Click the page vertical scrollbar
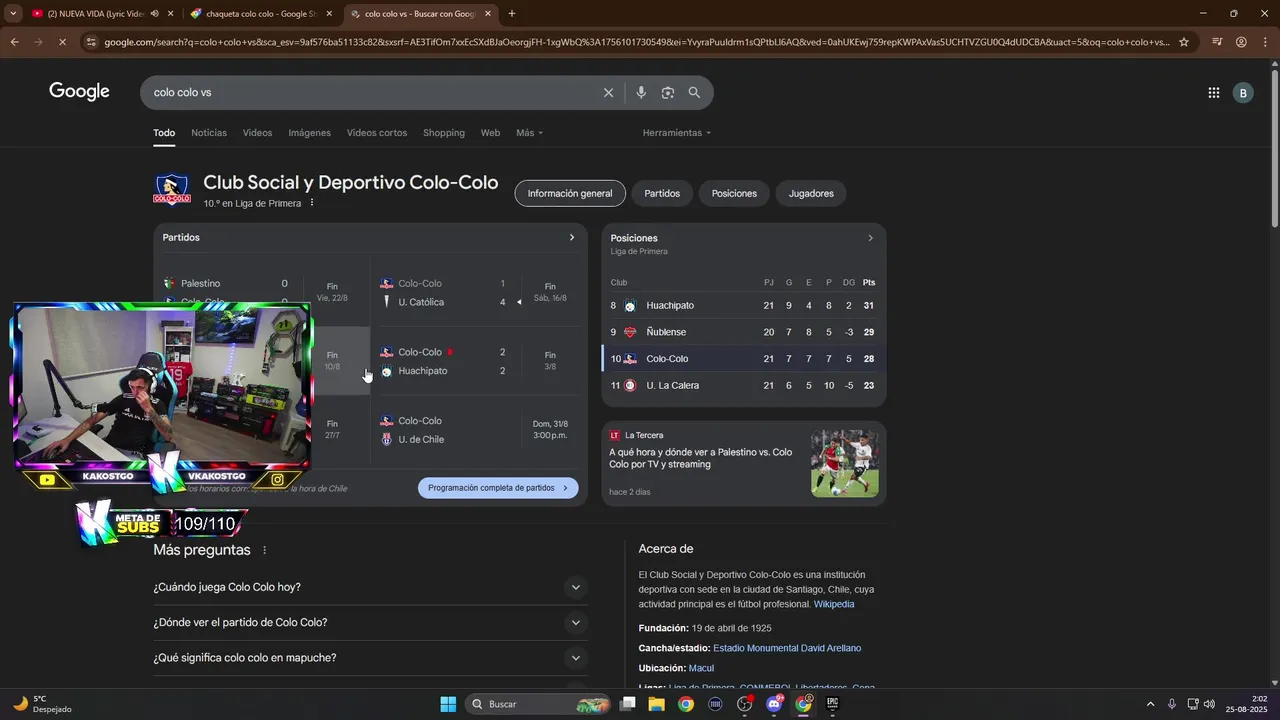The width and height of the screenshot is (1280, 720). pos(1274,150)
